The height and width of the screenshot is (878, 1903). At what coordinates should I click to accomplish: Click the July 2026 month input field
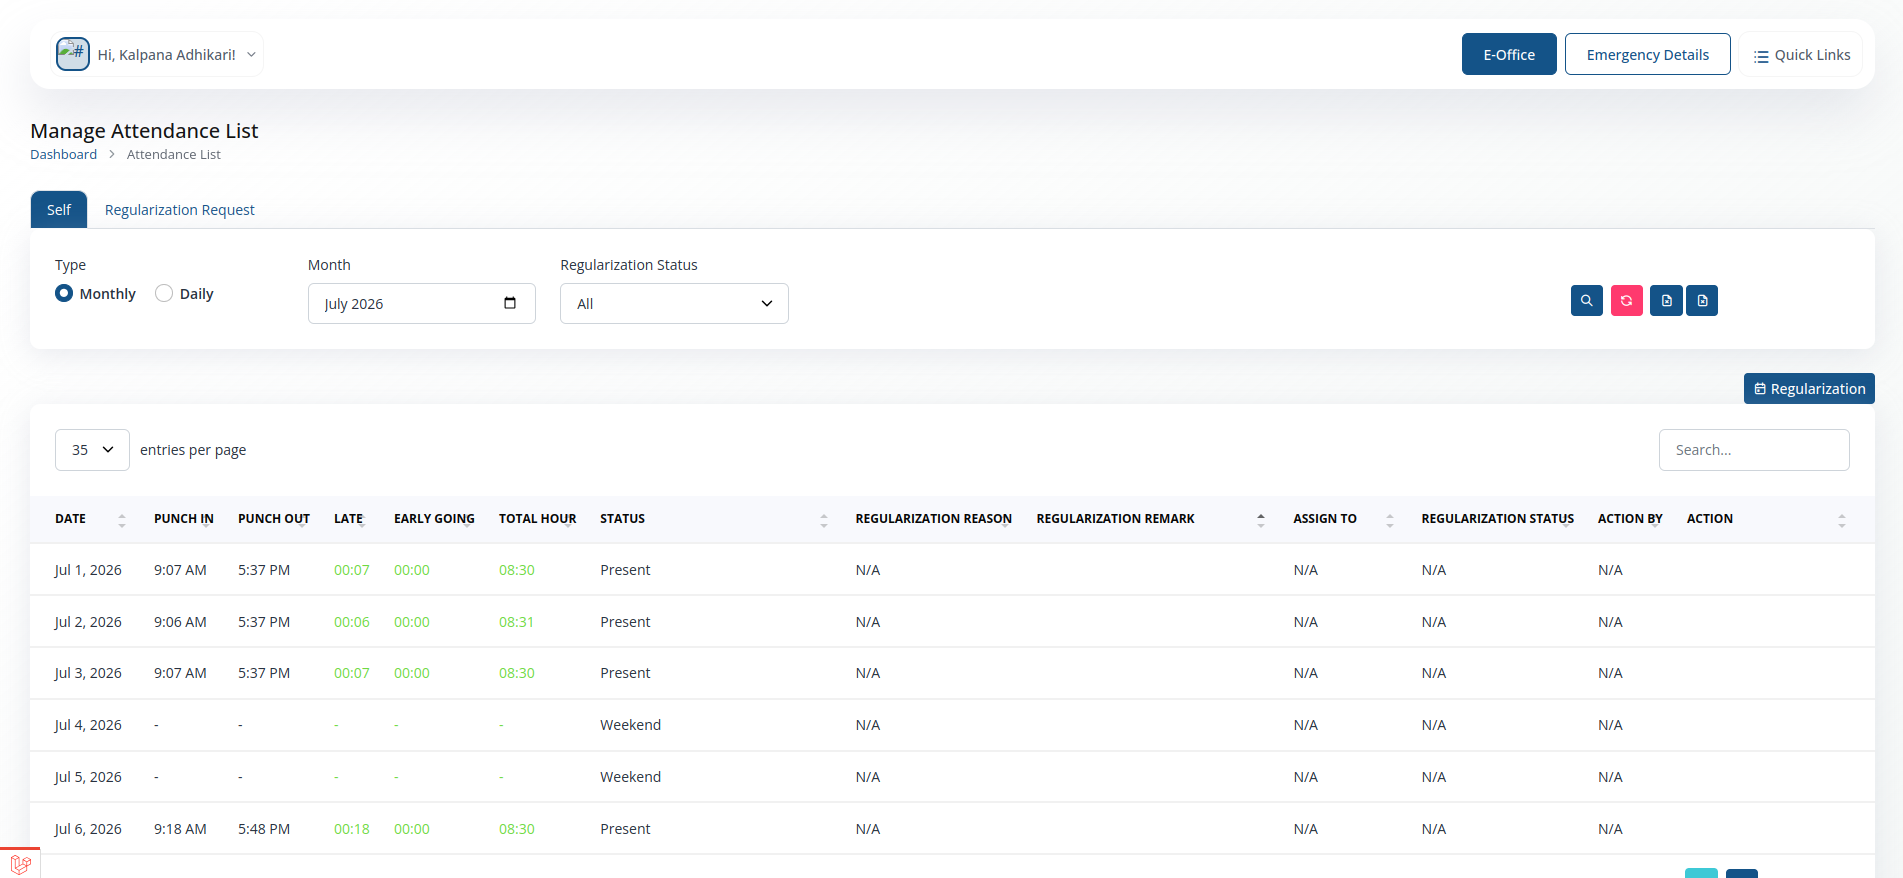click(x=421, y=303)
